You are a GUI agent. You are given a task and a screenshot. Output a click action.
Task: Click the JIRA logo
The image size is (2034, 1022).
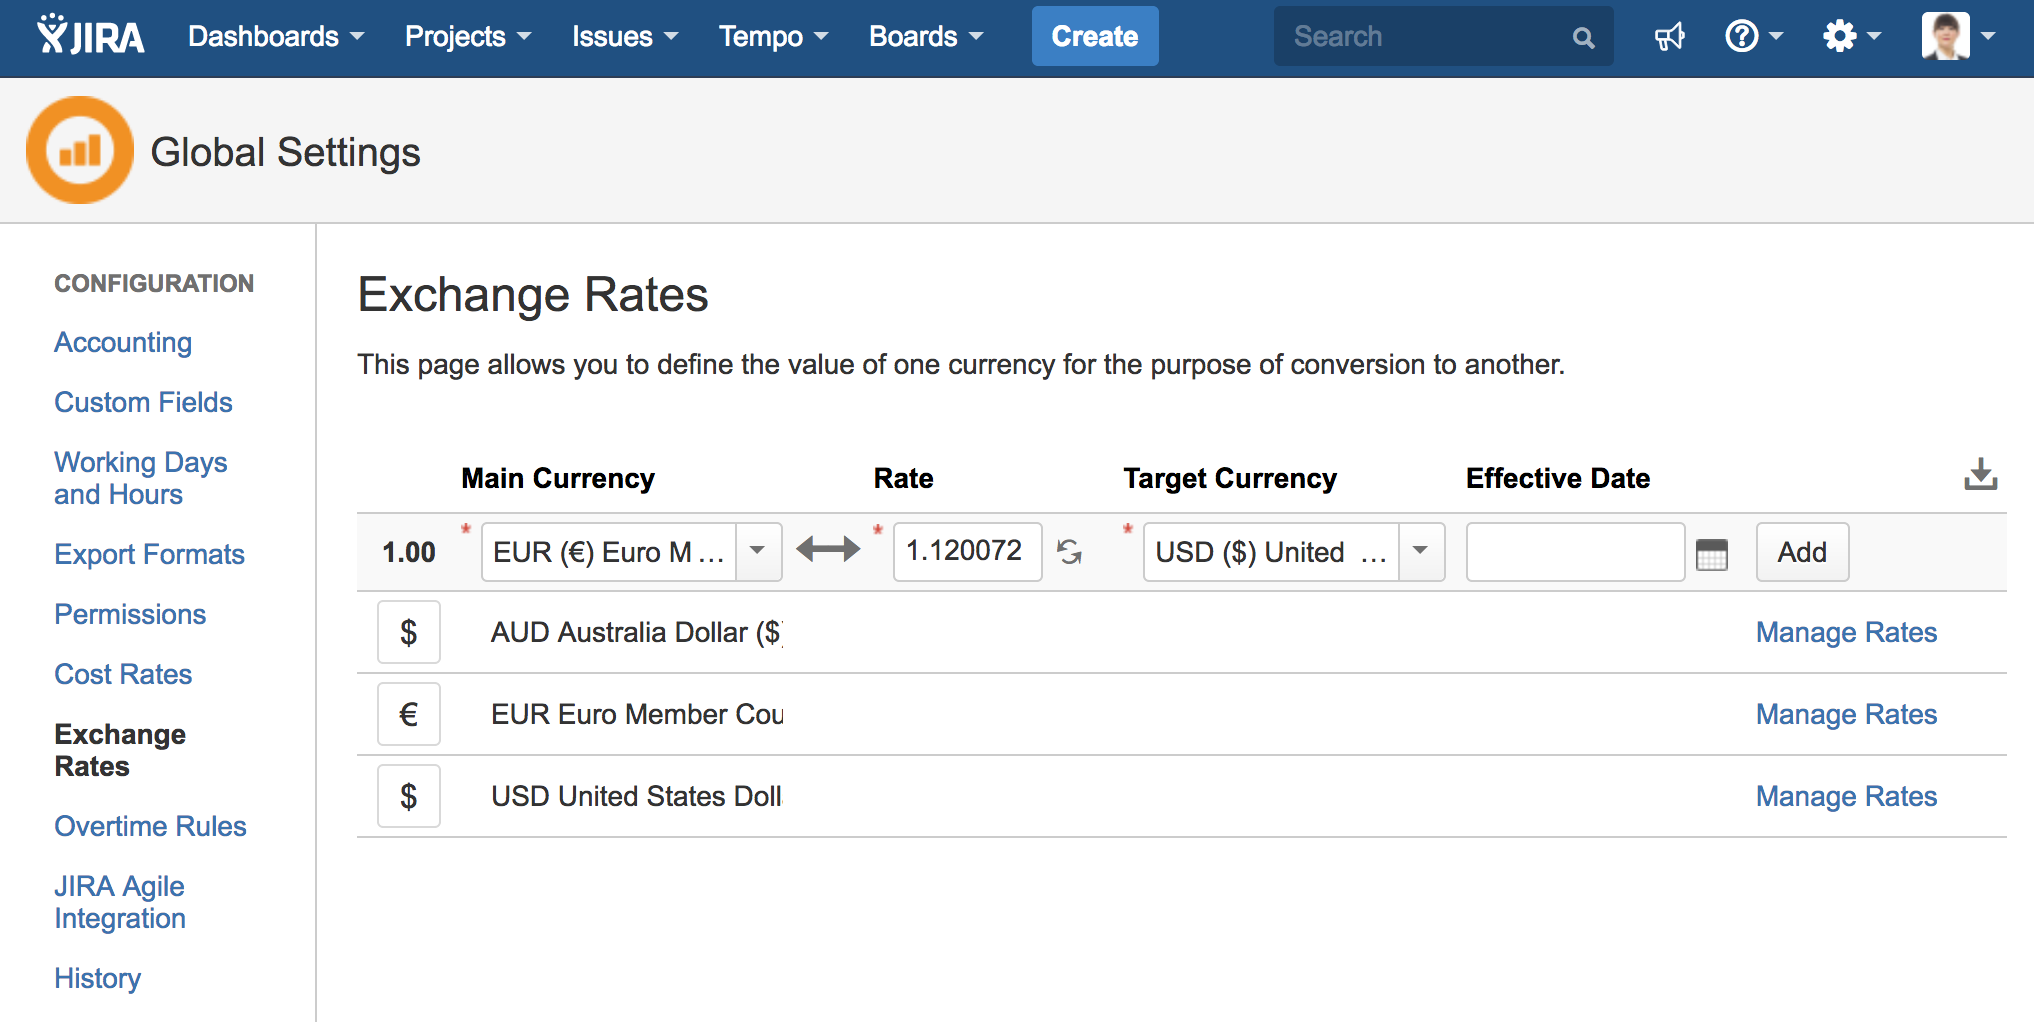pyautogui.click(x=90, y=33)
